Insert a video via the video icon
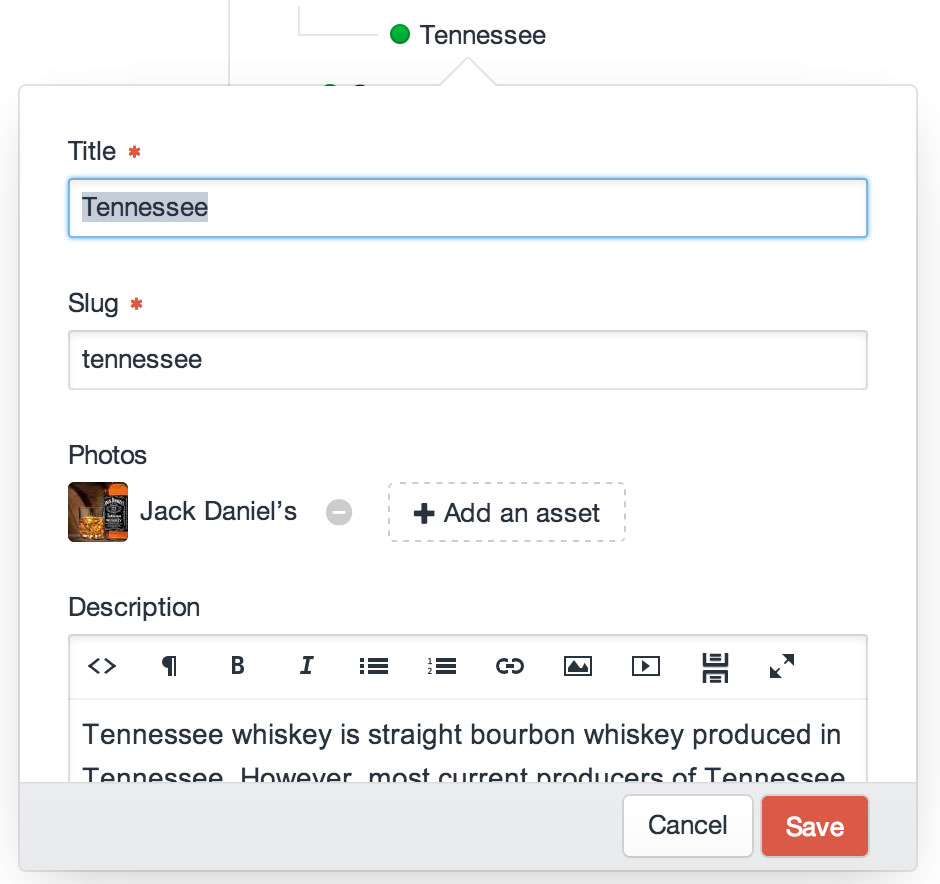This screenshot has width=940, height=884. click(x=646, y=666)
